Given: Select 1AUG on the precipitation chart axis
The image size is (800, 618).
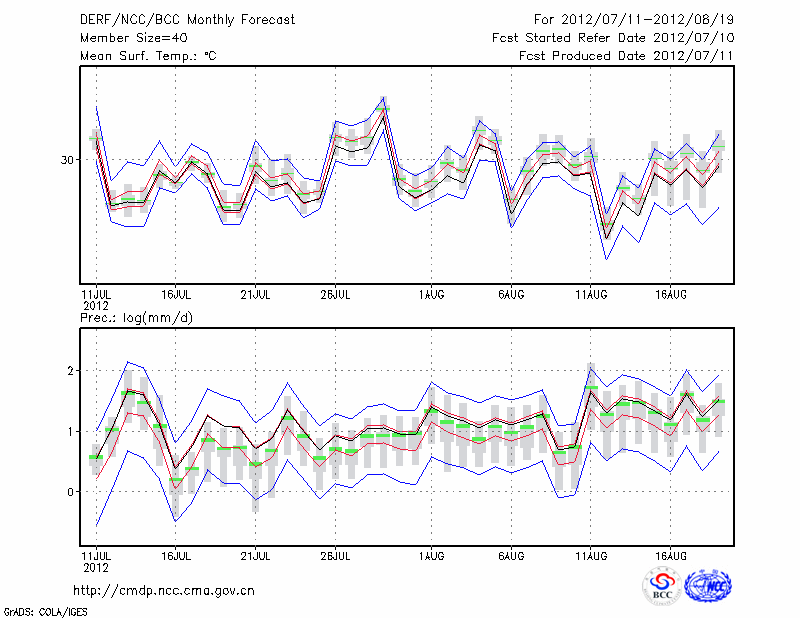Looking at the screenshot, I should click(x=431, y=554).
